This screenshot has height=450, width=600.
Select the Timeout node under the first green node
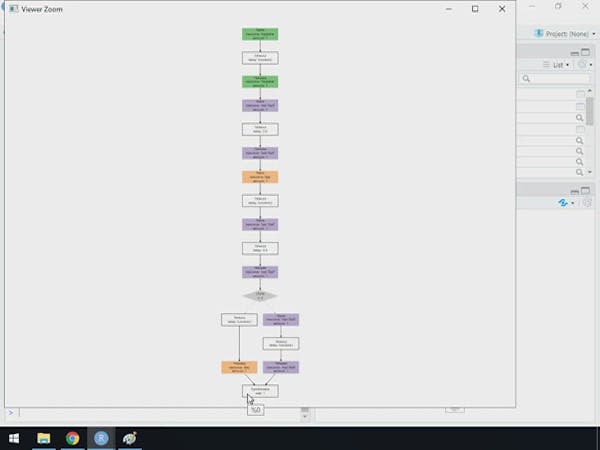[260, 58]
